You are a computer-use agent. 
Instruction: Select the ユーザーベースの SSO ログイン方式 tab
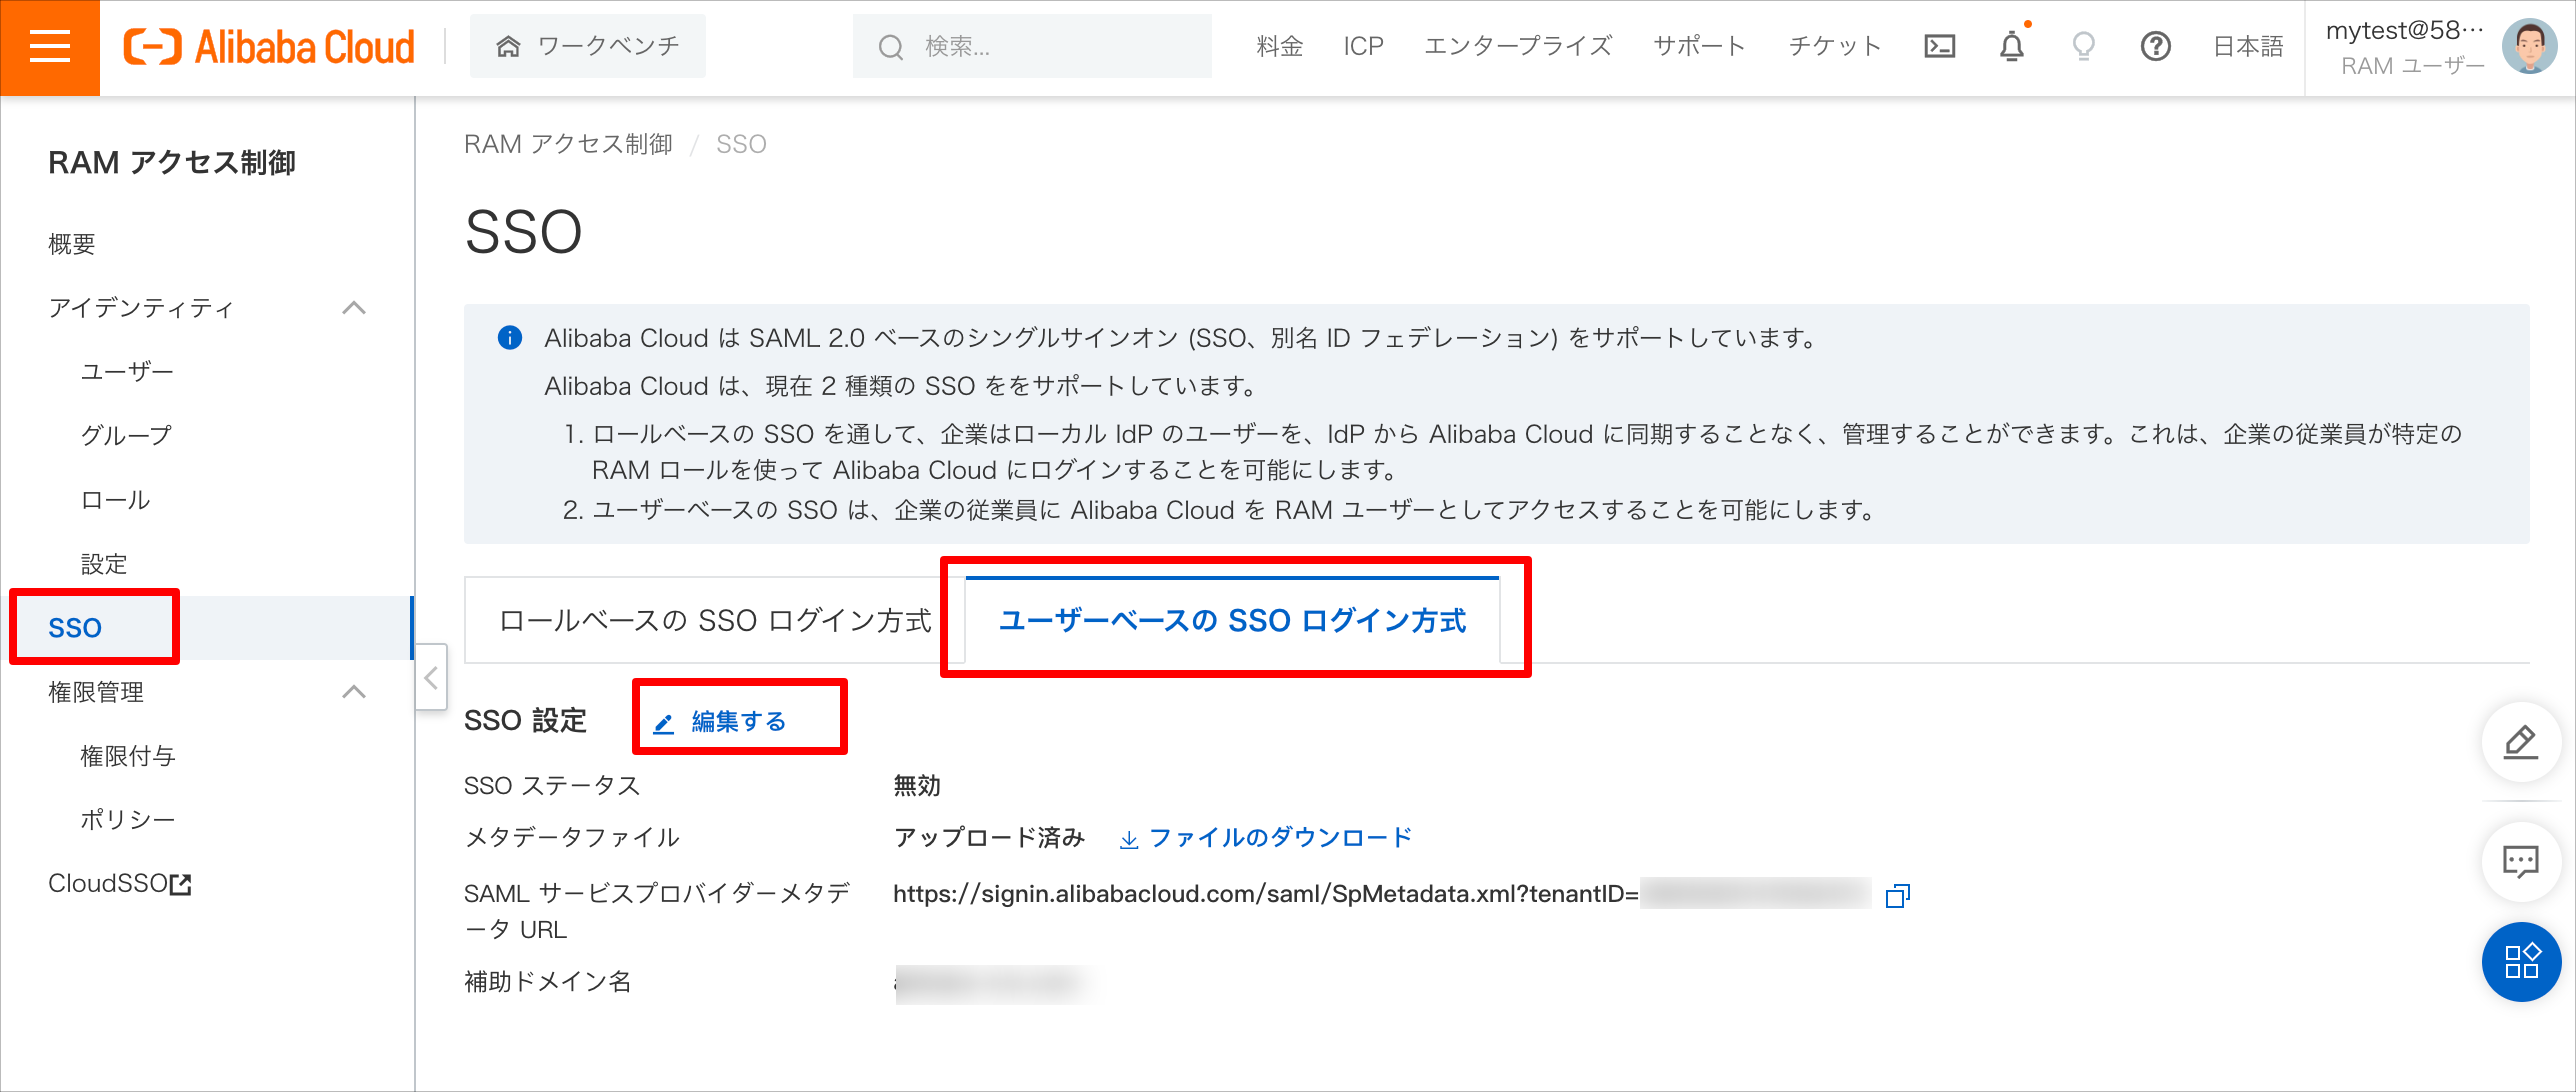(1232, 620)
